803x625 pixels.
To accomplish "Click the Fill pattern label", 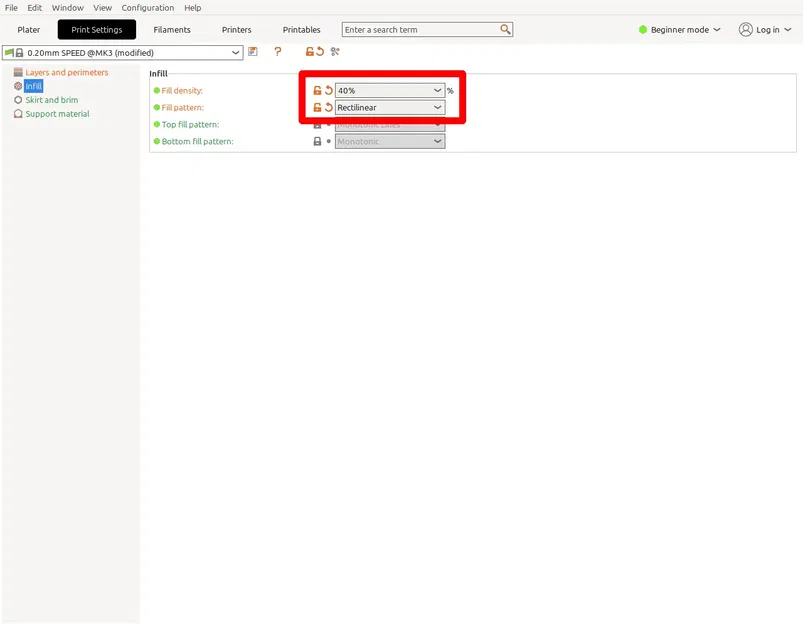I will click(x=183, y=108).
